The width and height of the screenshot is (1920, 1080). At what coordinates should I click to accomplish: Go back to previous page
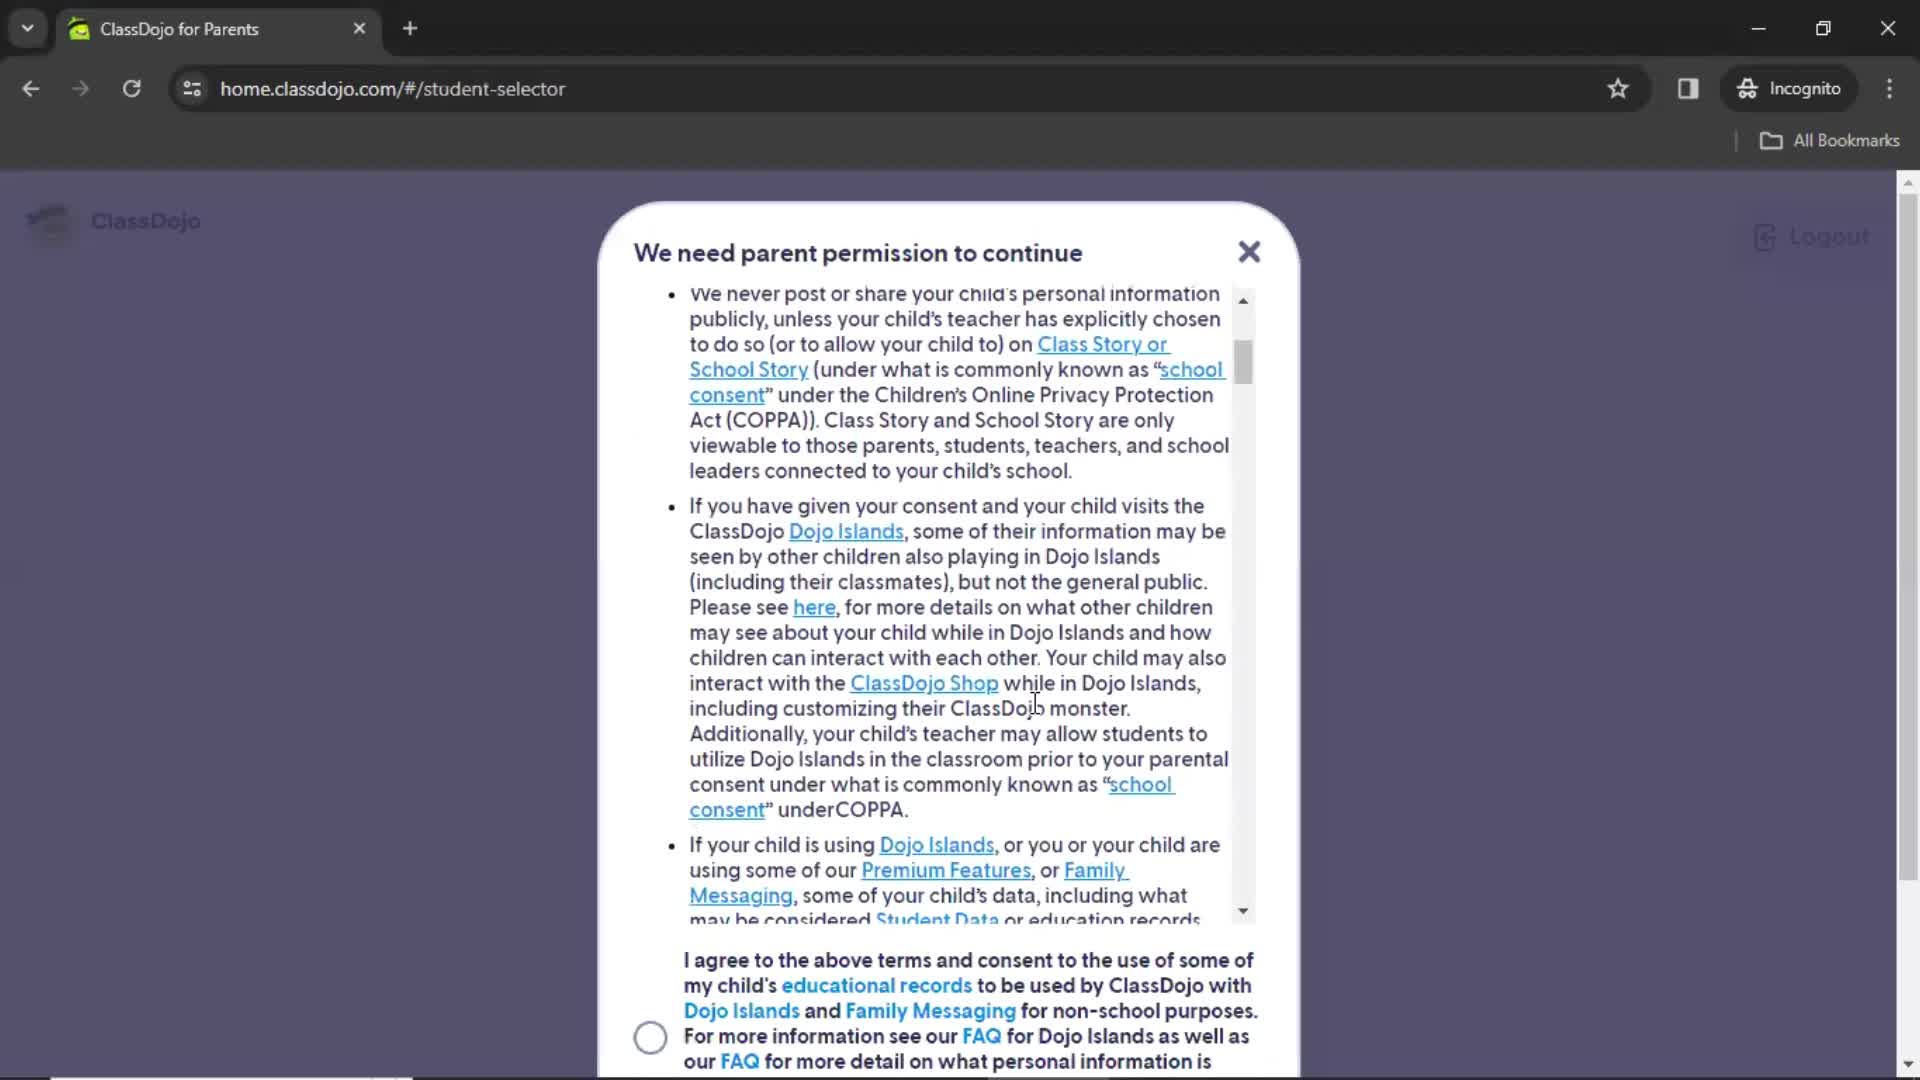(31, 89)
